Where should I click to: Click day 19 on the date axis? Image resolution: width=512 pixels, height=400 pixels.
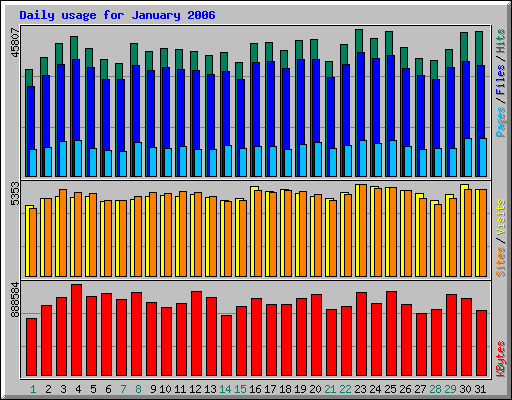pos(300,389)
